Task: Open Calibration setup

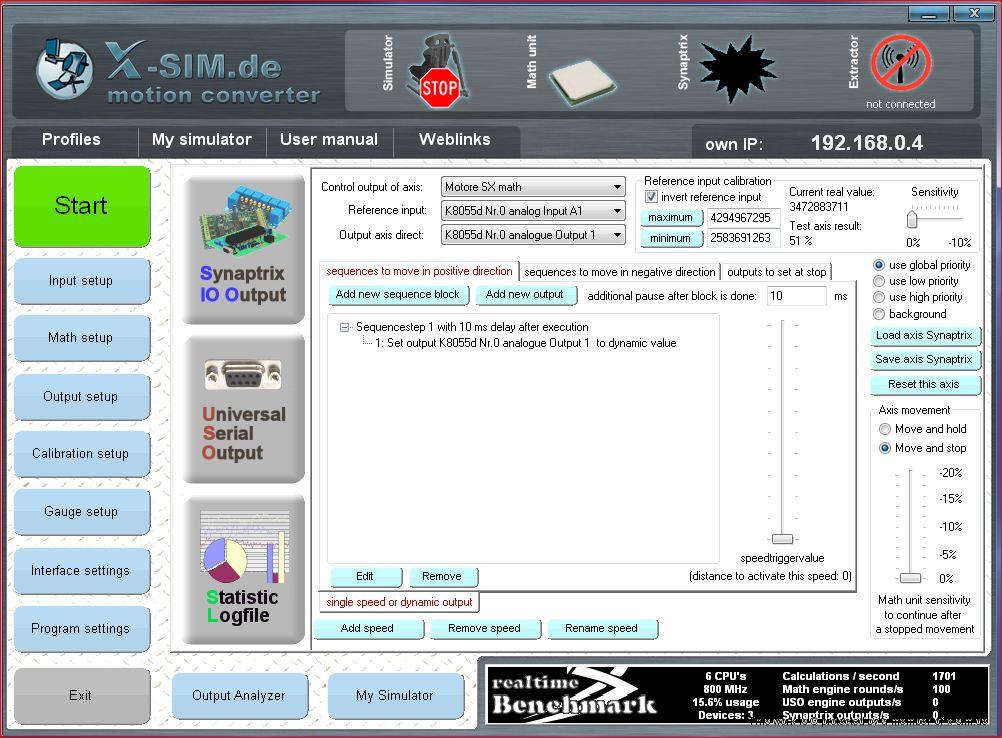Action: pos(81,454)
